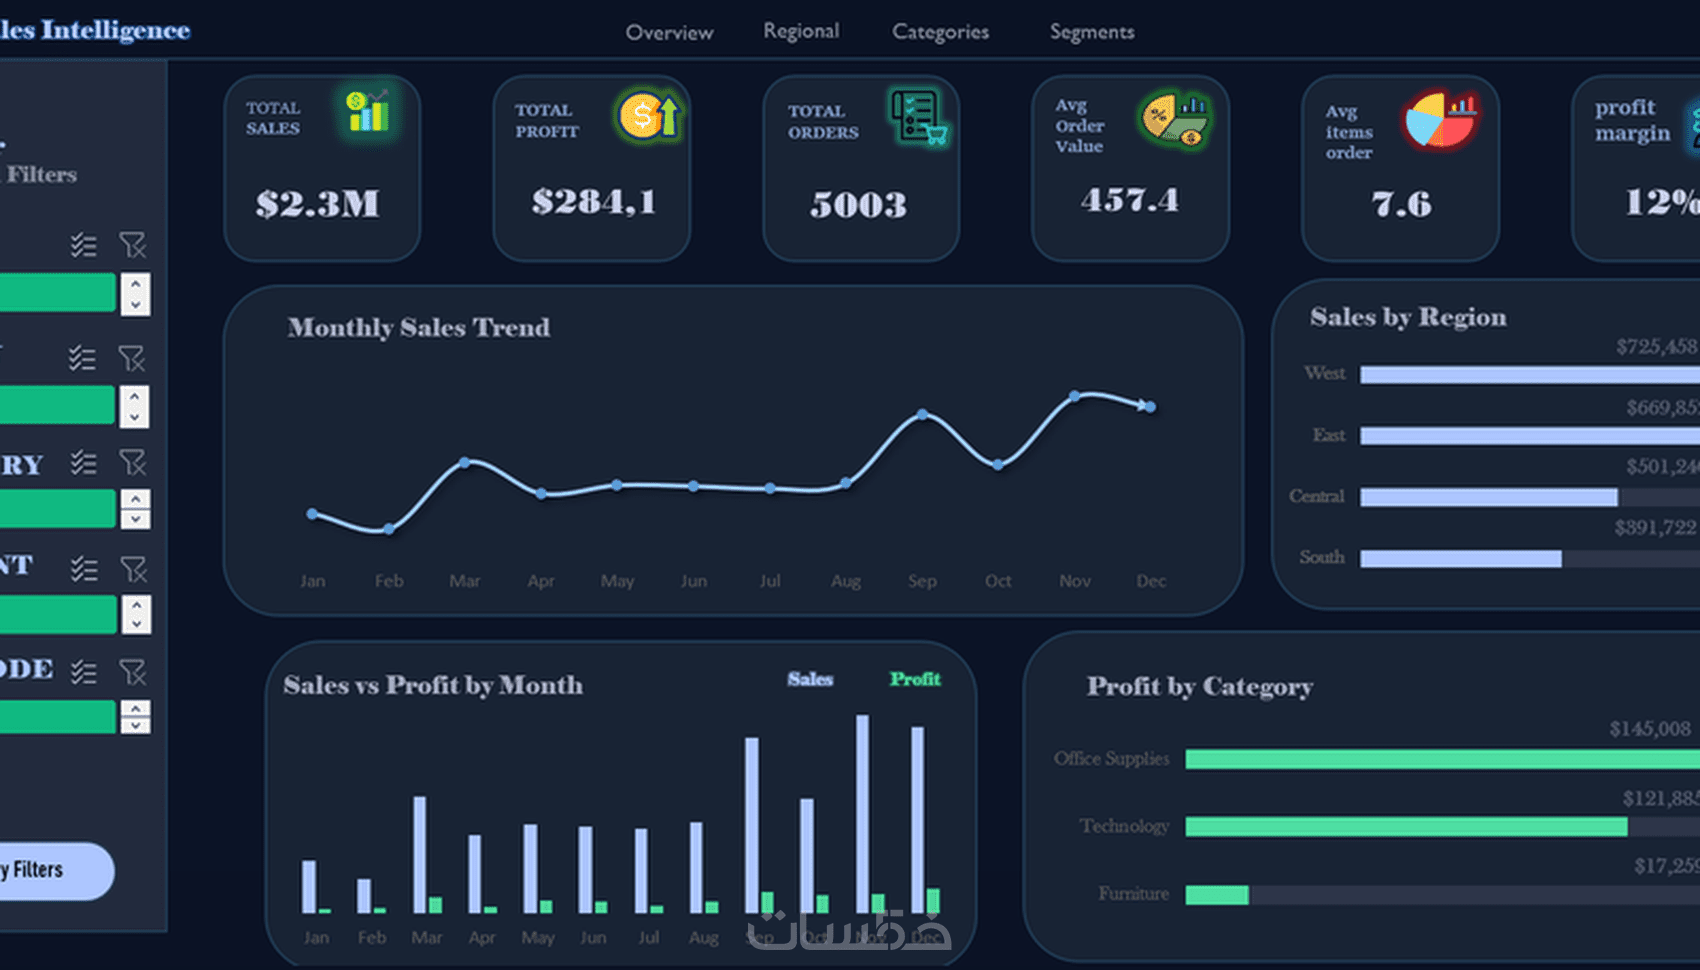Toggle multi-select on the first slicer
The height and width of the screenshot is (970, 1700).
(84, 244)
